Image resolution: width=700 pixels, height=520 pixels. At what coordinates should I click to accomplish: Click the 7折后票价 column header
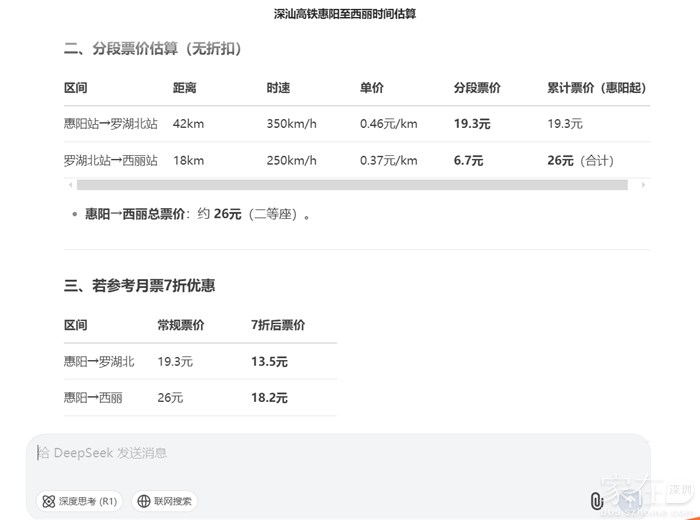point(278,325)
